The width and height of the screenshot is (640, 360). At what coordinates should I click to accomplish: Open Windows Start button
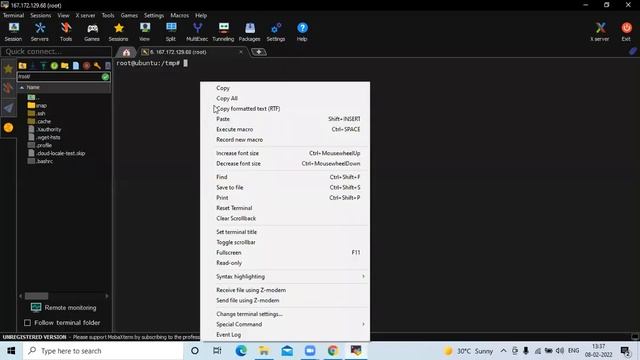(x=11, y=351)
